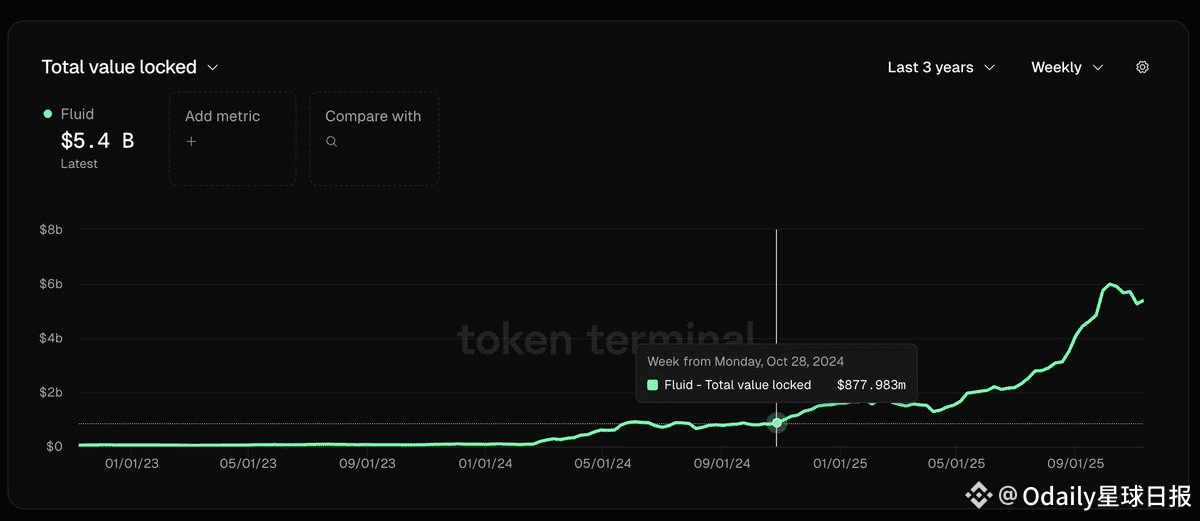1200x521 pixels.
Task: Click the 09/01/25 x-axis label
Action: click(x=1075, y=464)
